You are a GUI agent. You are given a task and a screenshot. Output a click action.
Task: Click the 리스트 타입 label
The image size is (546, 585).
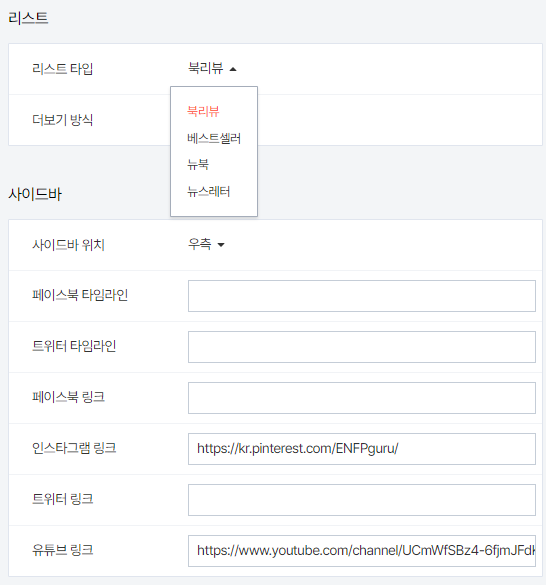pyautogui.click(x=62, y=69)
